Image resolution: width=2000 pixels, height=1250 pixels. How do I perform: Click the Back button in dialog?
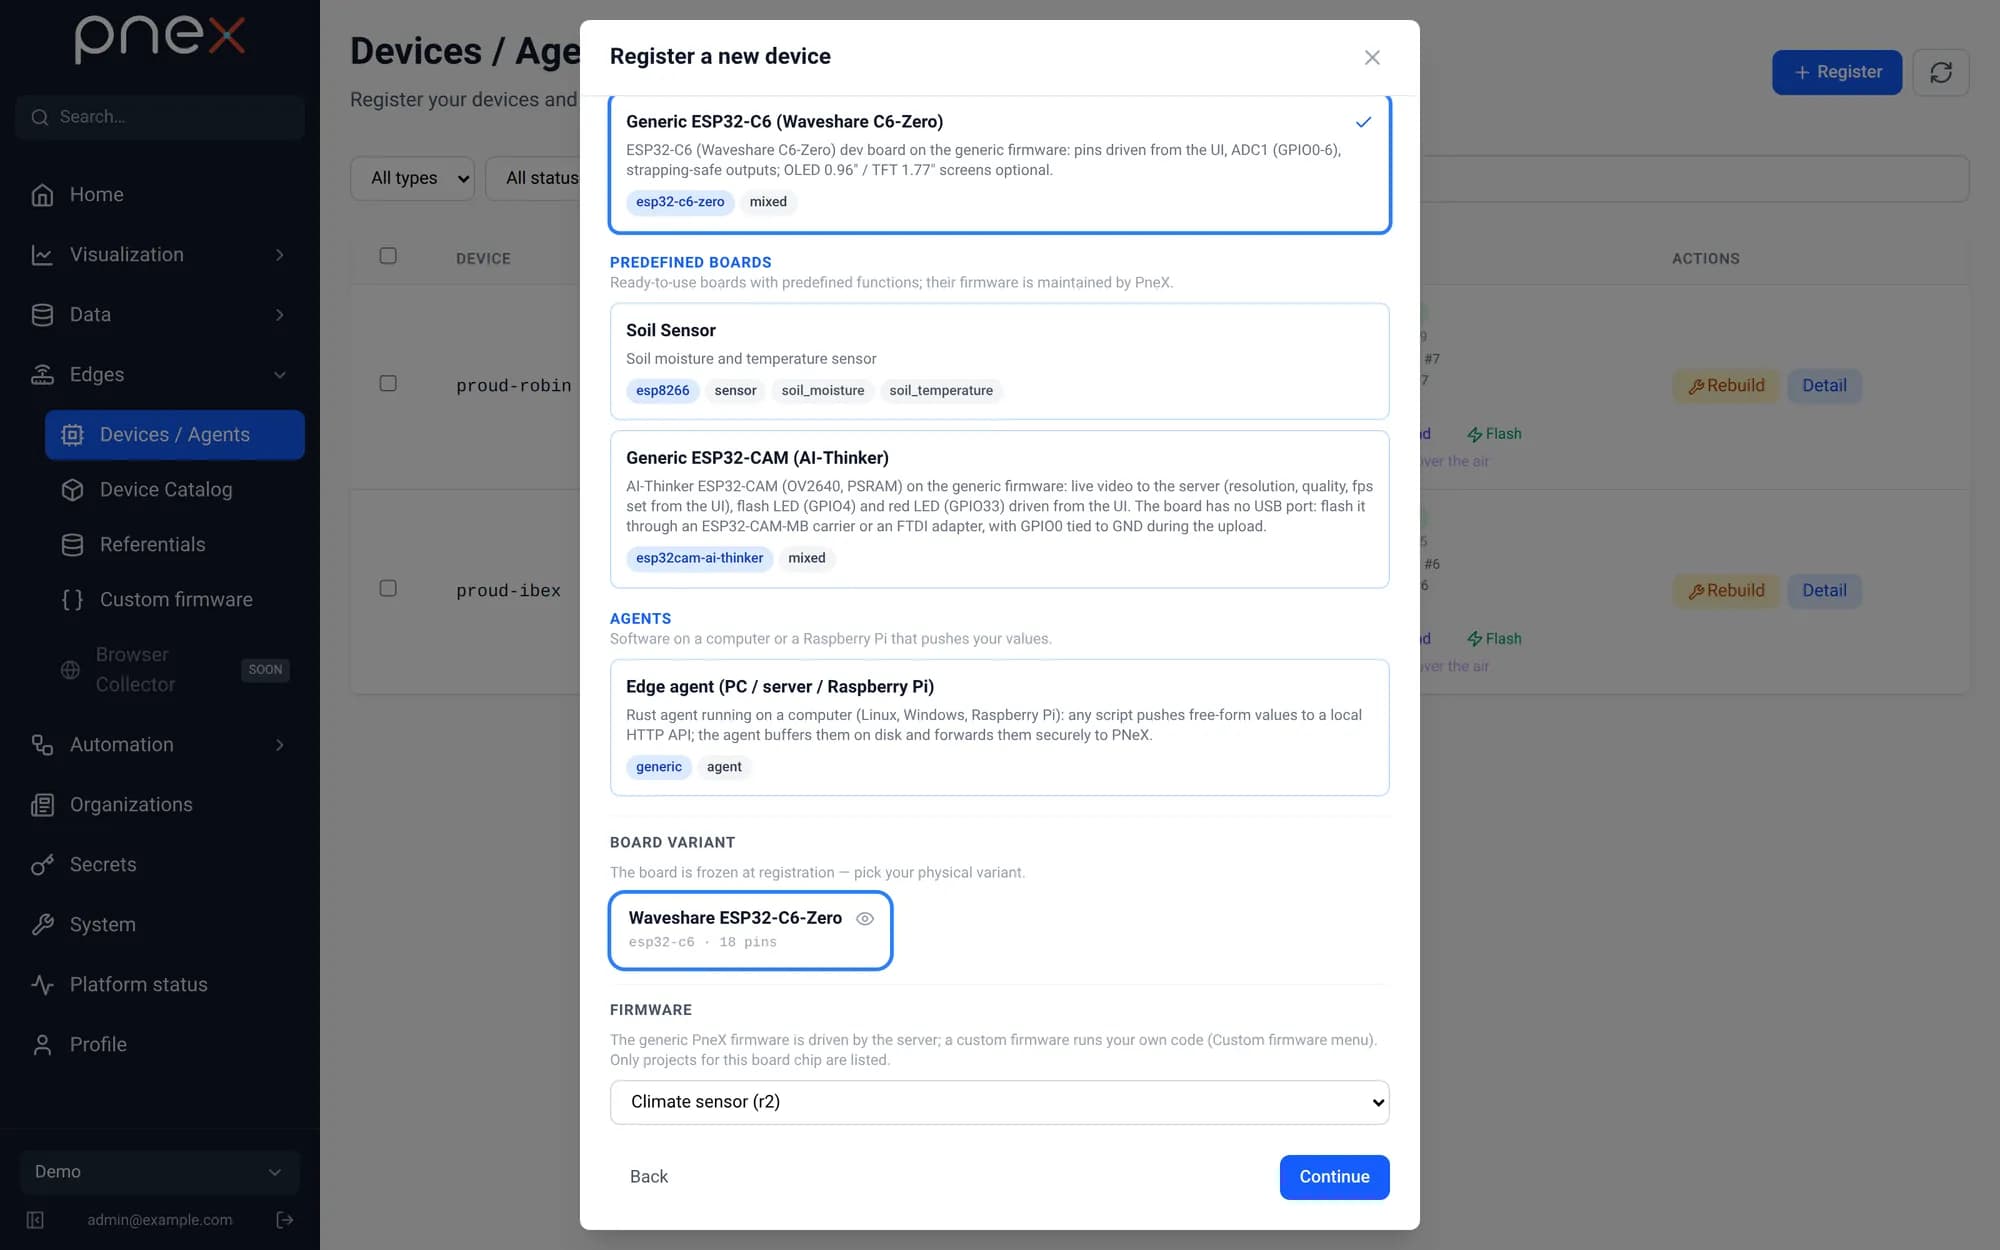coord(649,1177)
